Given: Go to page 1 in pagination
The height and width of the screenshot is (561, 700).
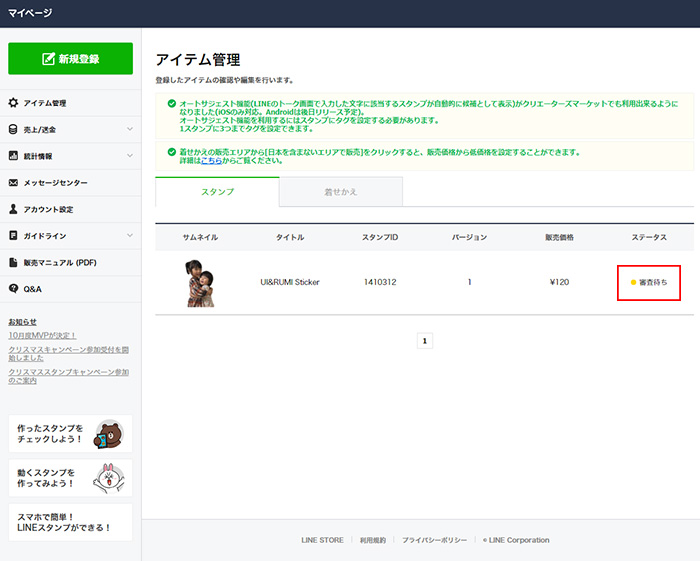Looking at the screenshot, I should click(x=424, y=341).
